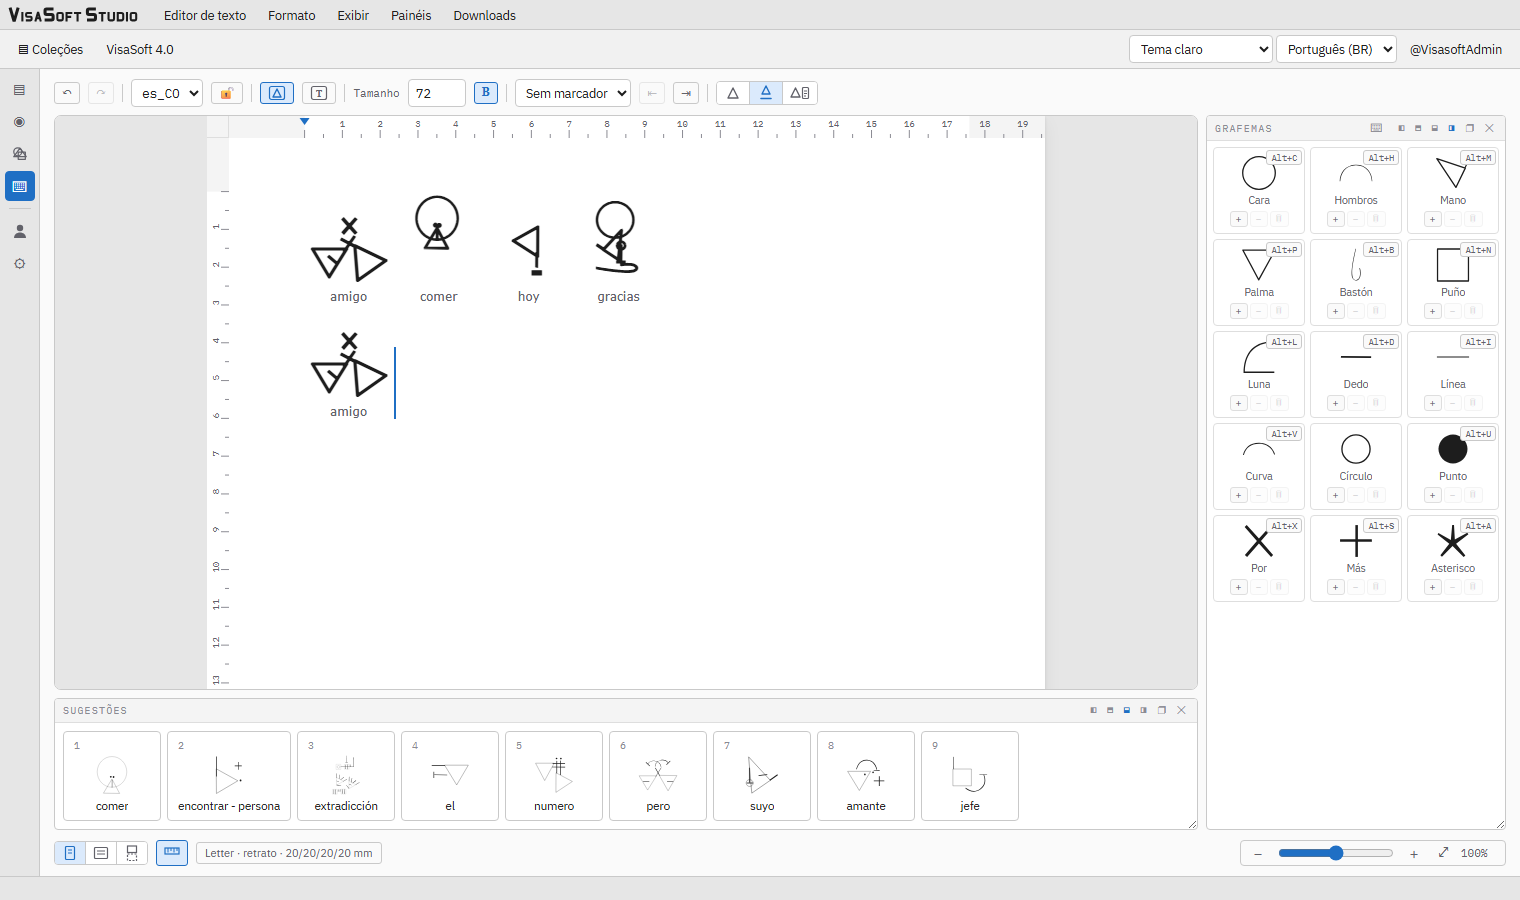This screenshot has width=1520, height=900.
Task: Add the Cara grapheme with plus button
Action: (1238, 219)
